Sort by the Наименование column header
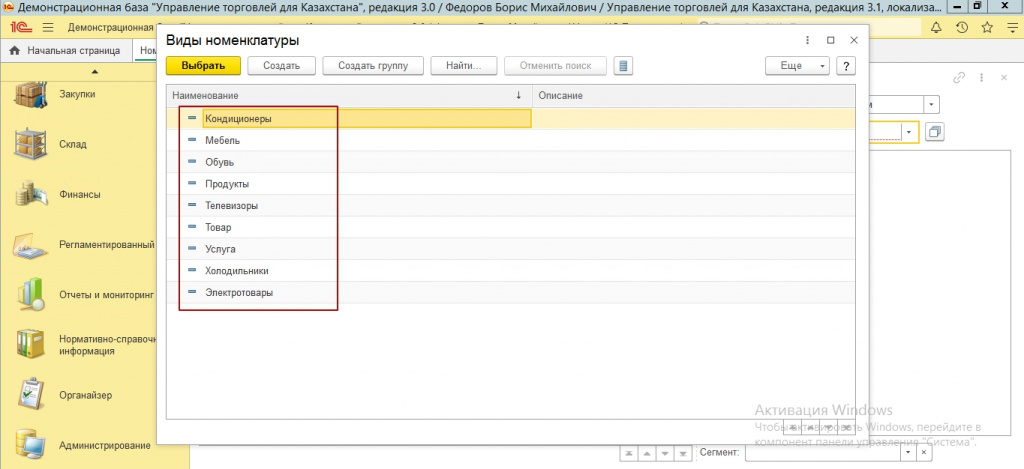The height and width of the screenshot is (469, 1024). (349, 95)
